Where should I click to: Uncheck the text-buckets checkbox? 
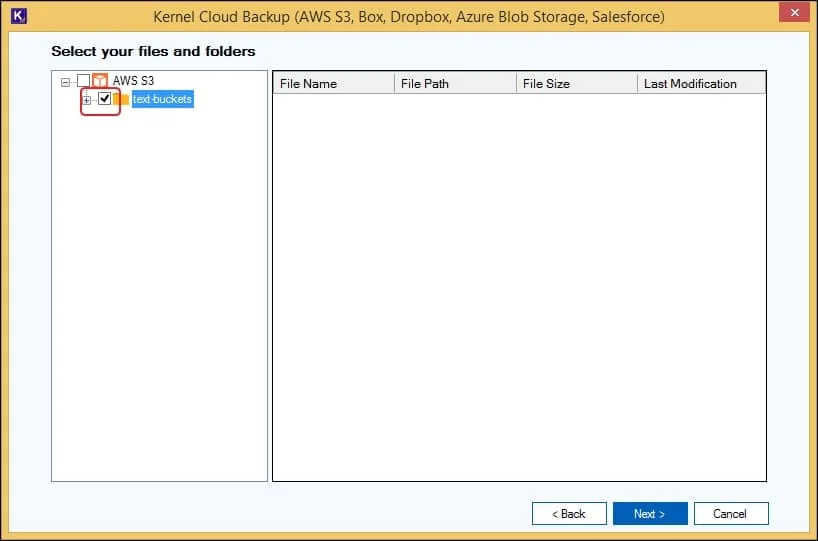click(x=104, y=98)
